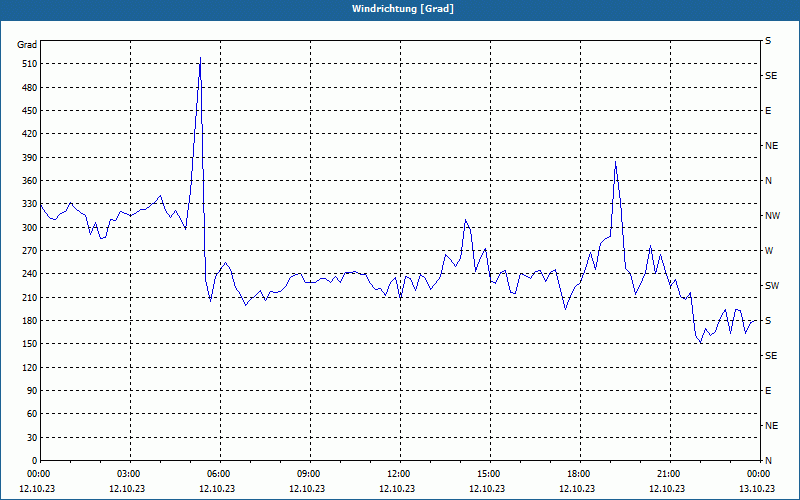Click the 210 tick label
This screenshot has width=800, height=500.
29,297
